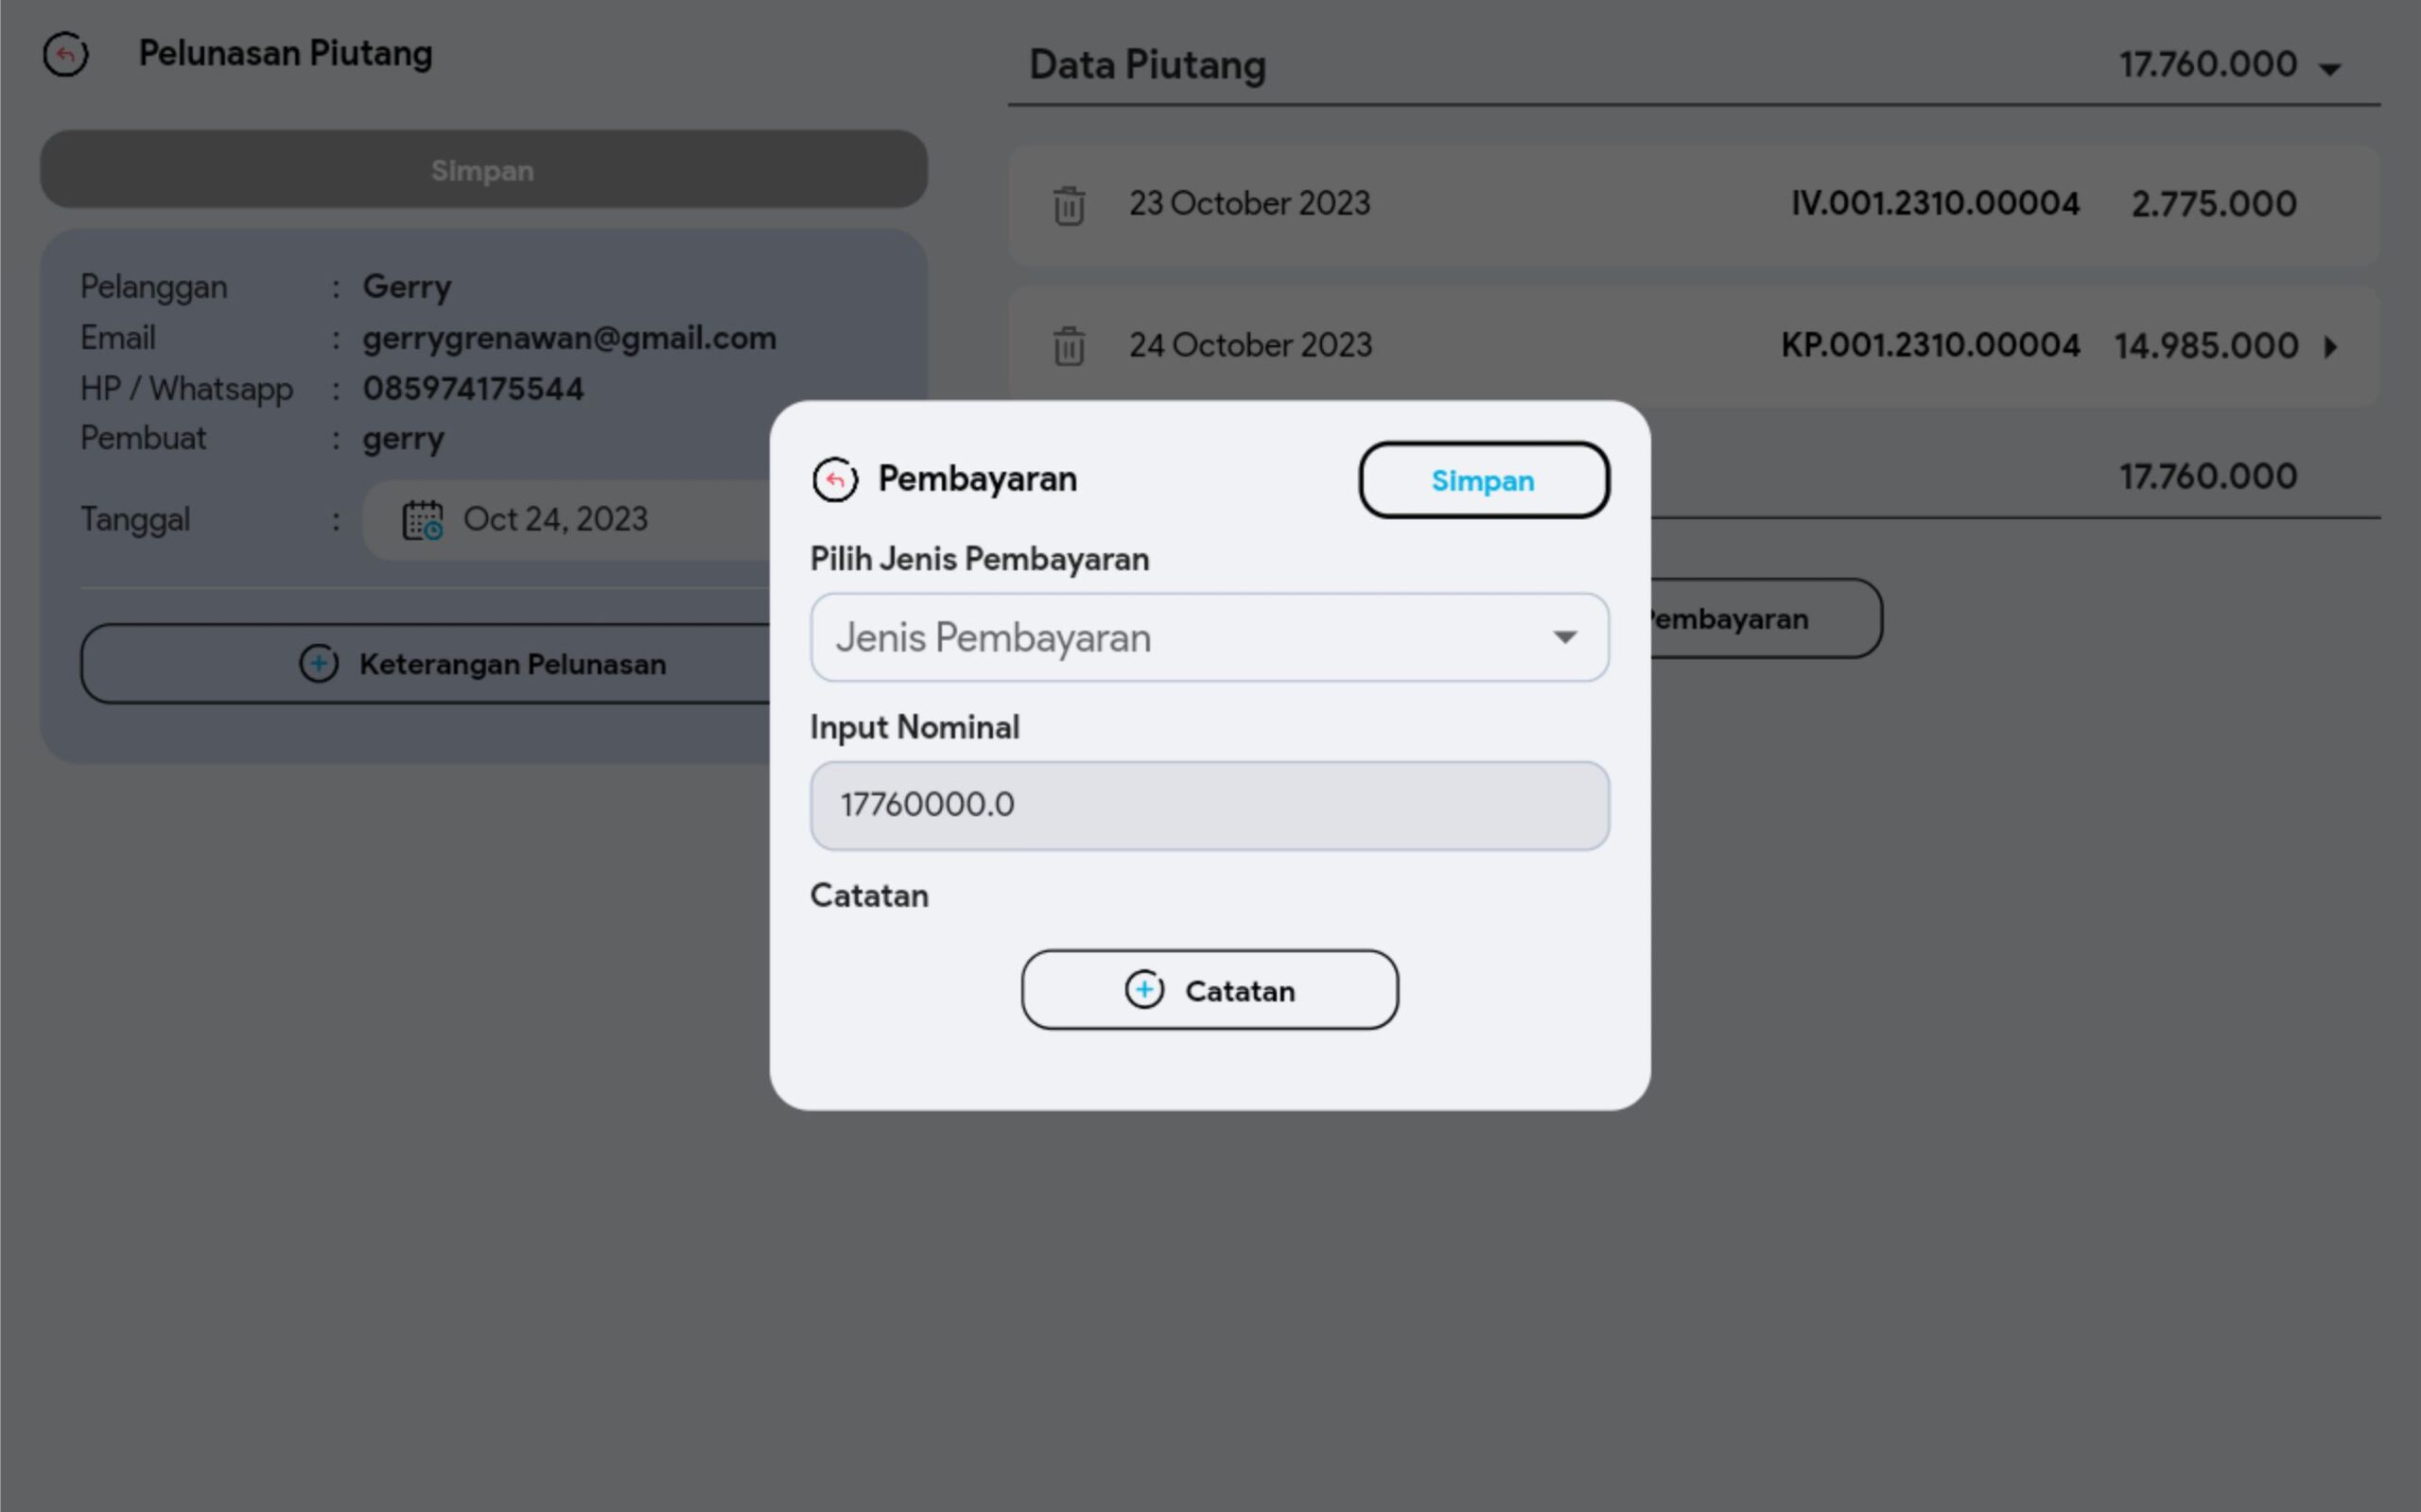Click Simpan button in Pembayaran dialog
This screenshot has height=1512, width=2421.
(x=1483, y=481)
